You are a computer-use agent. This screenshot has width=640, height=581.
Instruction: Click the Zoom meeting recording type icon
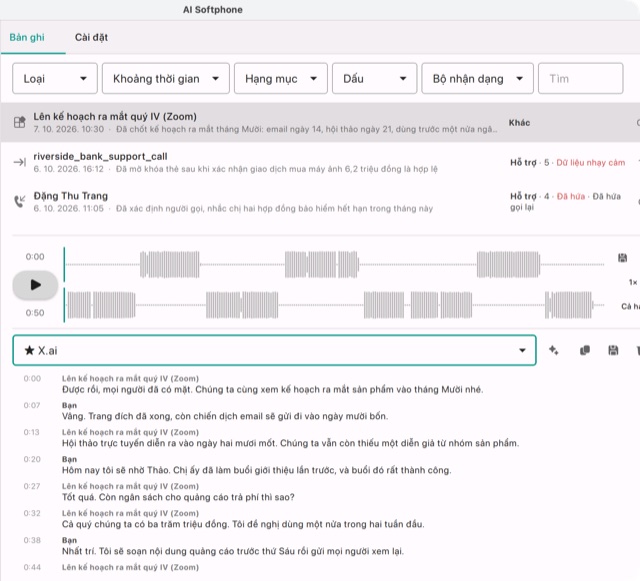click(19, 122)
